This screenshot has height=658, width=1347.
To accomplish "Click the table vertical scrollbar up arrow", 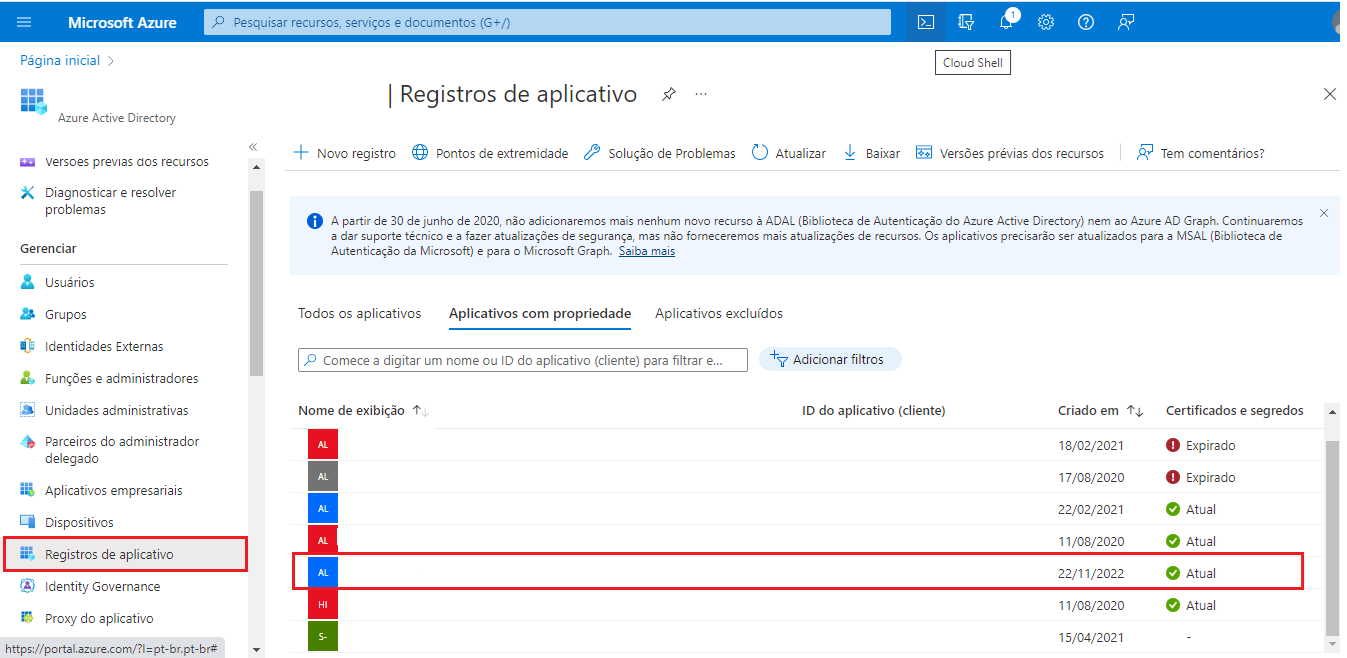I will [x=1332, y=411].
